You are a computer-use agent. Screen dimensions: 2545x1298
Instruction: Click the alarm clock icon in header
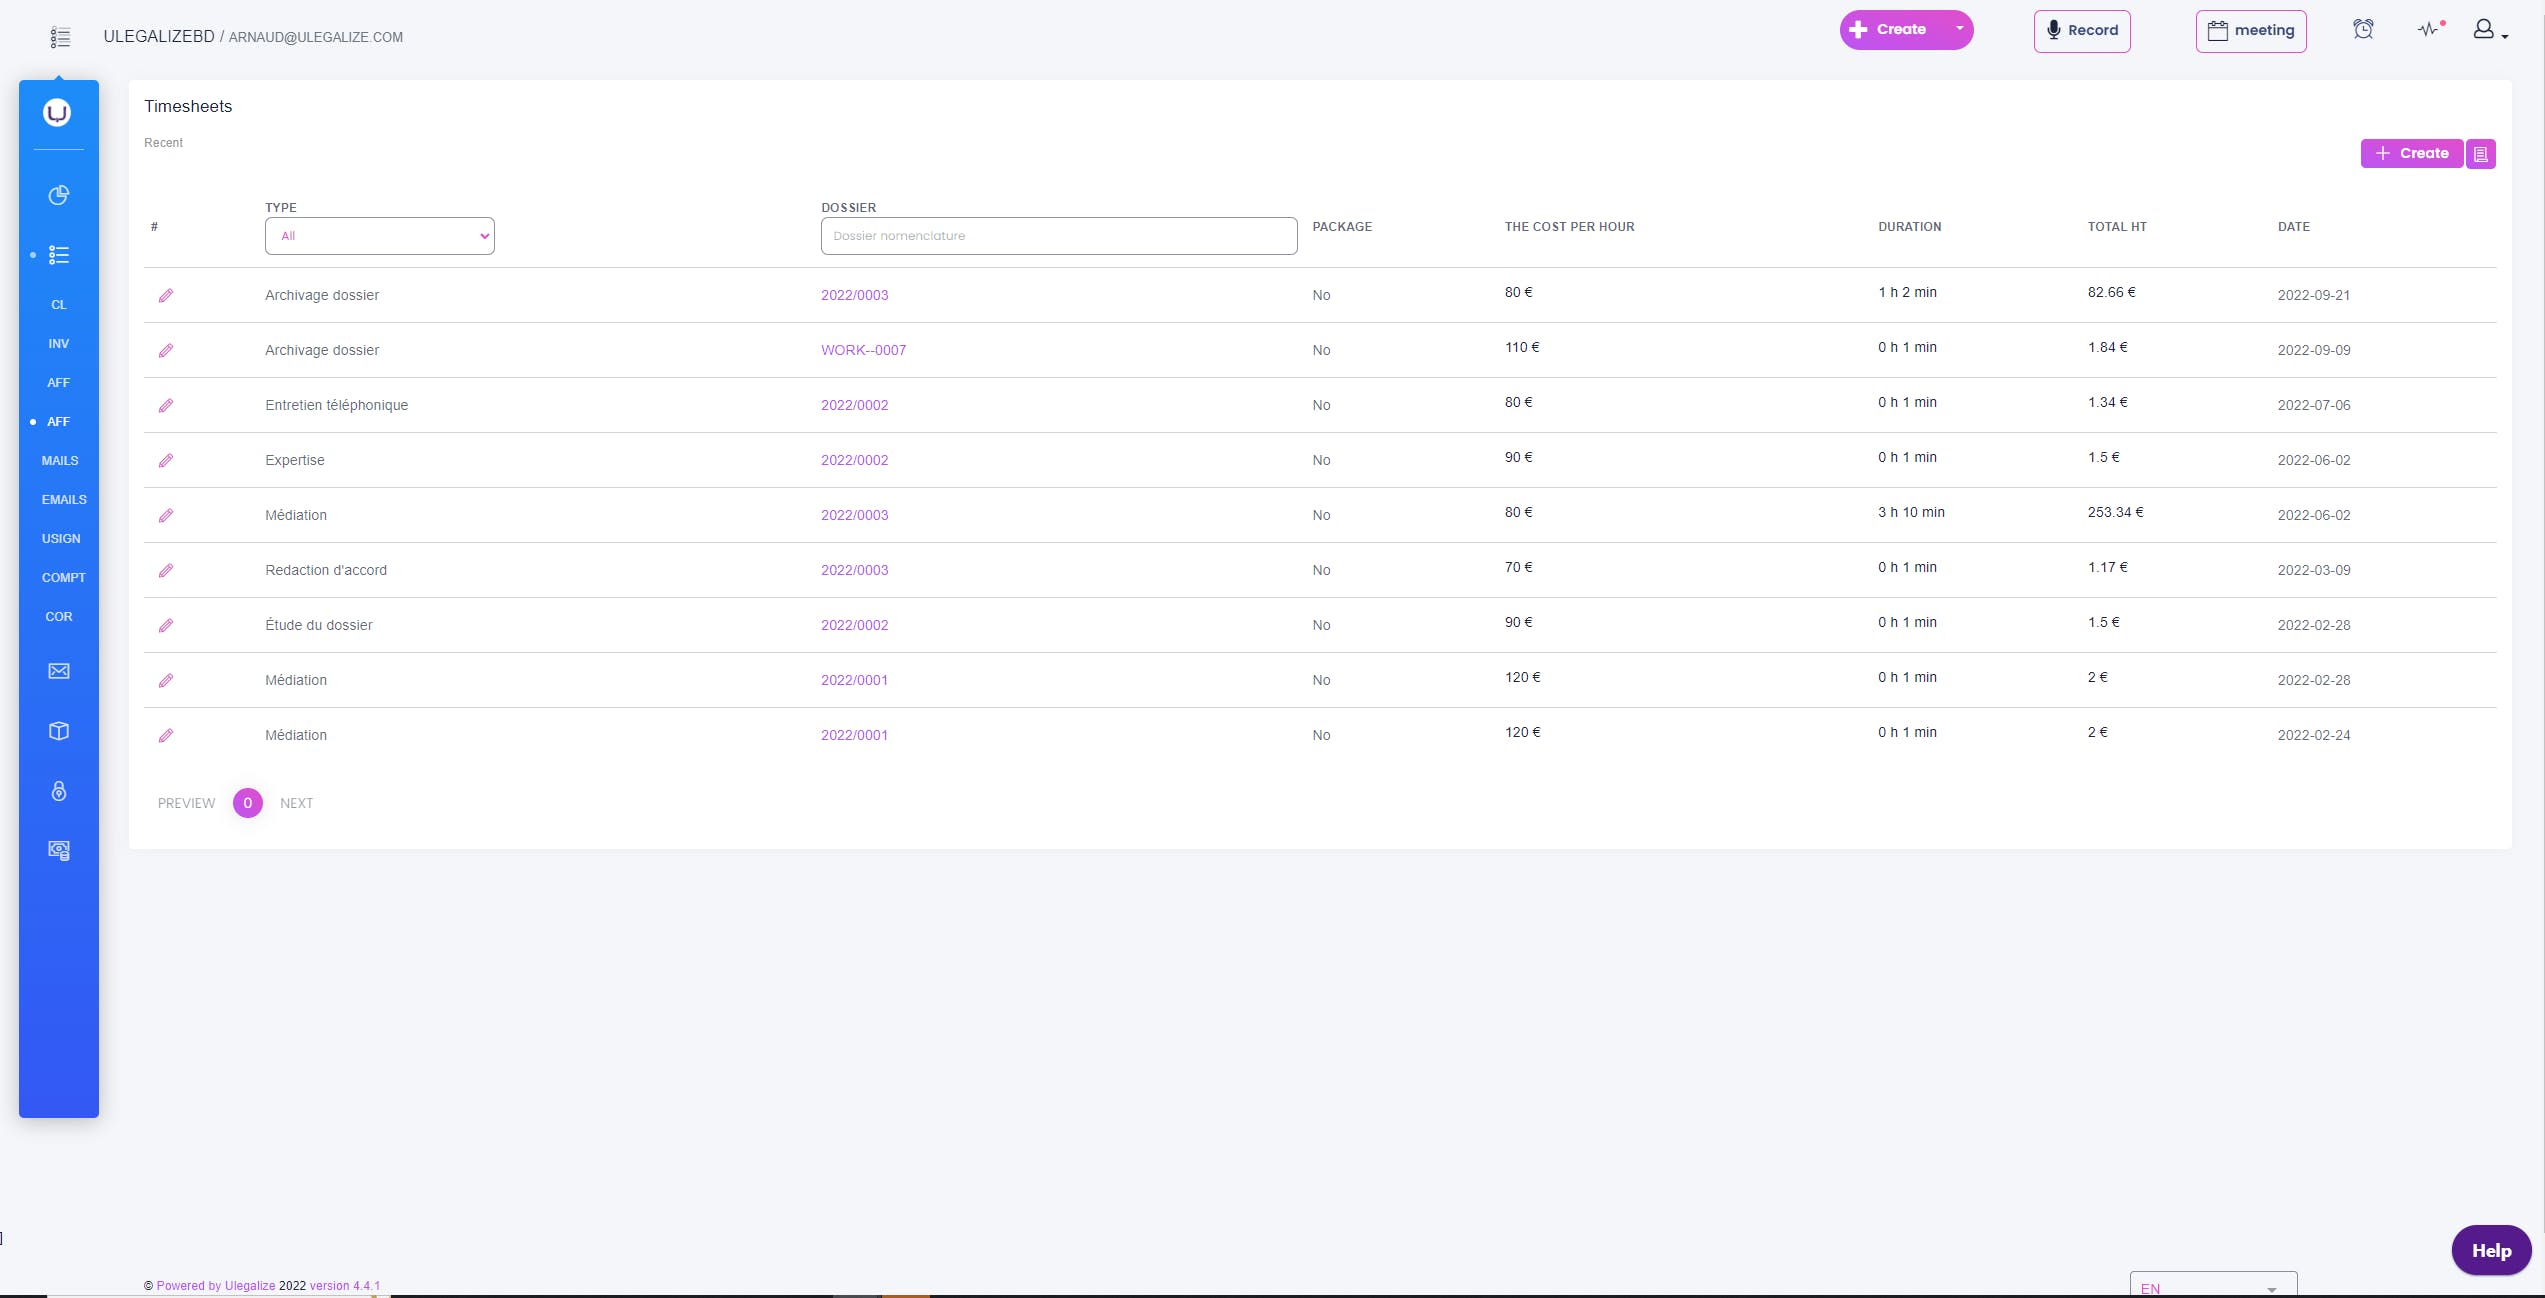[2363, 29]
